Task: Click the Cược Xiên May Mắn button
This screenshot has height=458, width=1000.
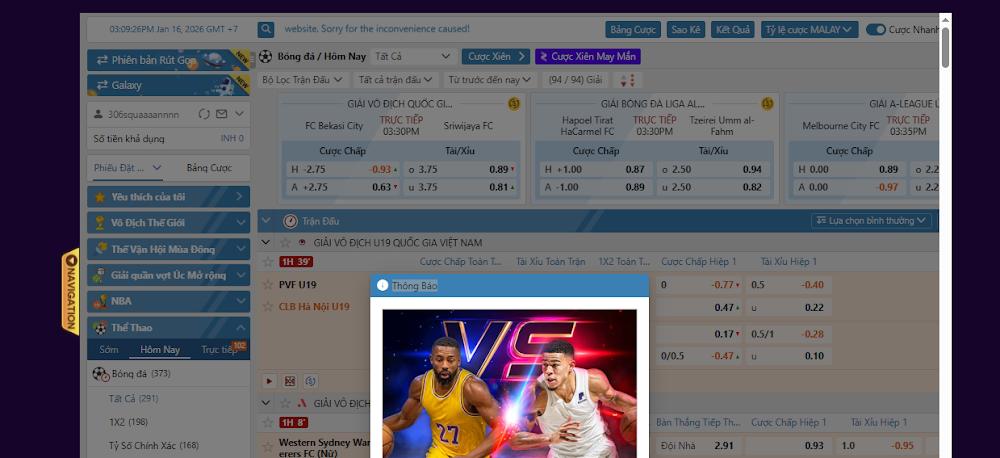Action: coord(587,57)
